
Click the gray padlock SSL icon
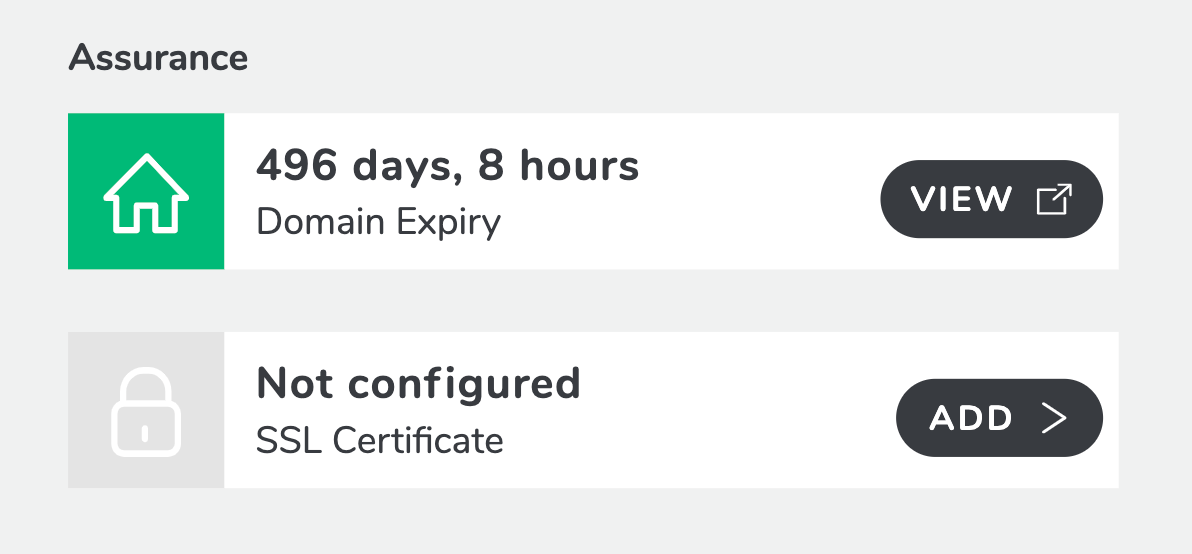146,413
